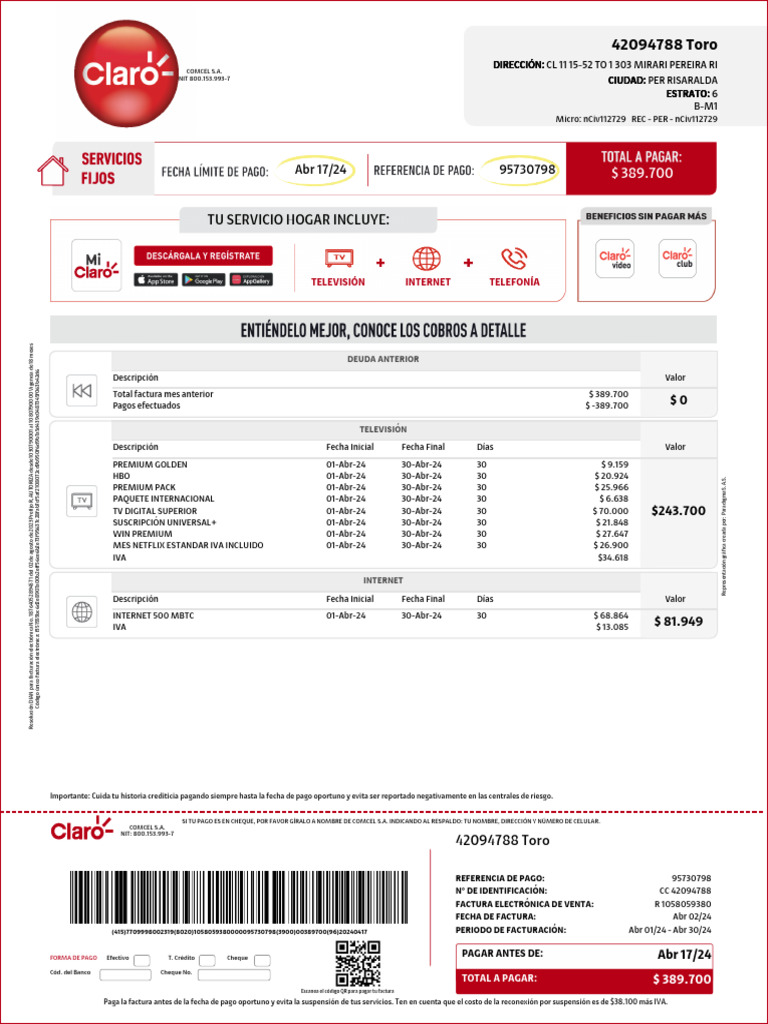This screenshot has width=768, height=1024.
Task: Click the globe icon in Internet section
Action: tap(82, 612)
